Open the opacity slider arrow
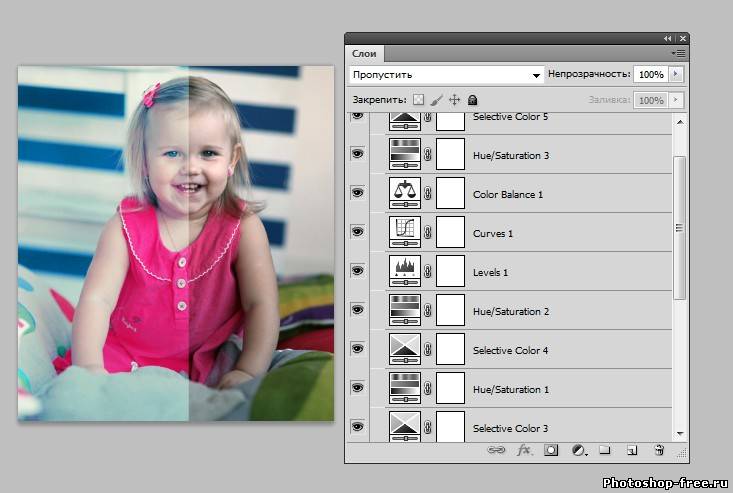Screen dimensions: 733x493 [x=677, y=75]
